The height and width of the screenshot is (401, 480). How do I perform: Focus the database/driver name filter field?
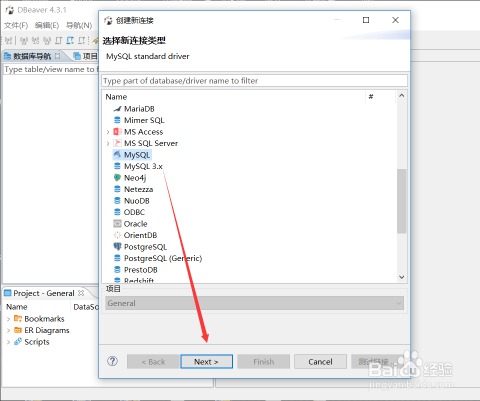point(254,81)
